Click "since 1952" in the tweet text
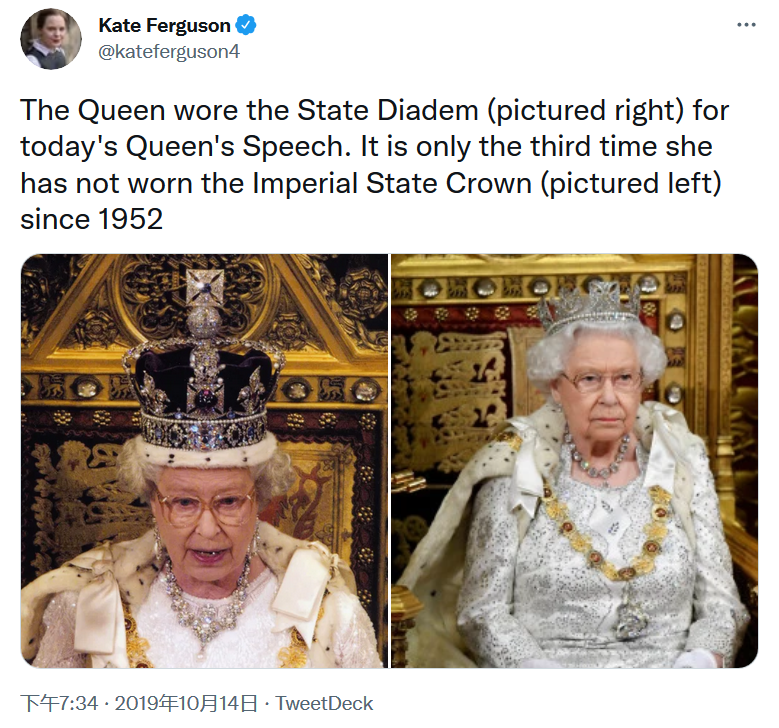779x728 pixels. tap(91, 218)
